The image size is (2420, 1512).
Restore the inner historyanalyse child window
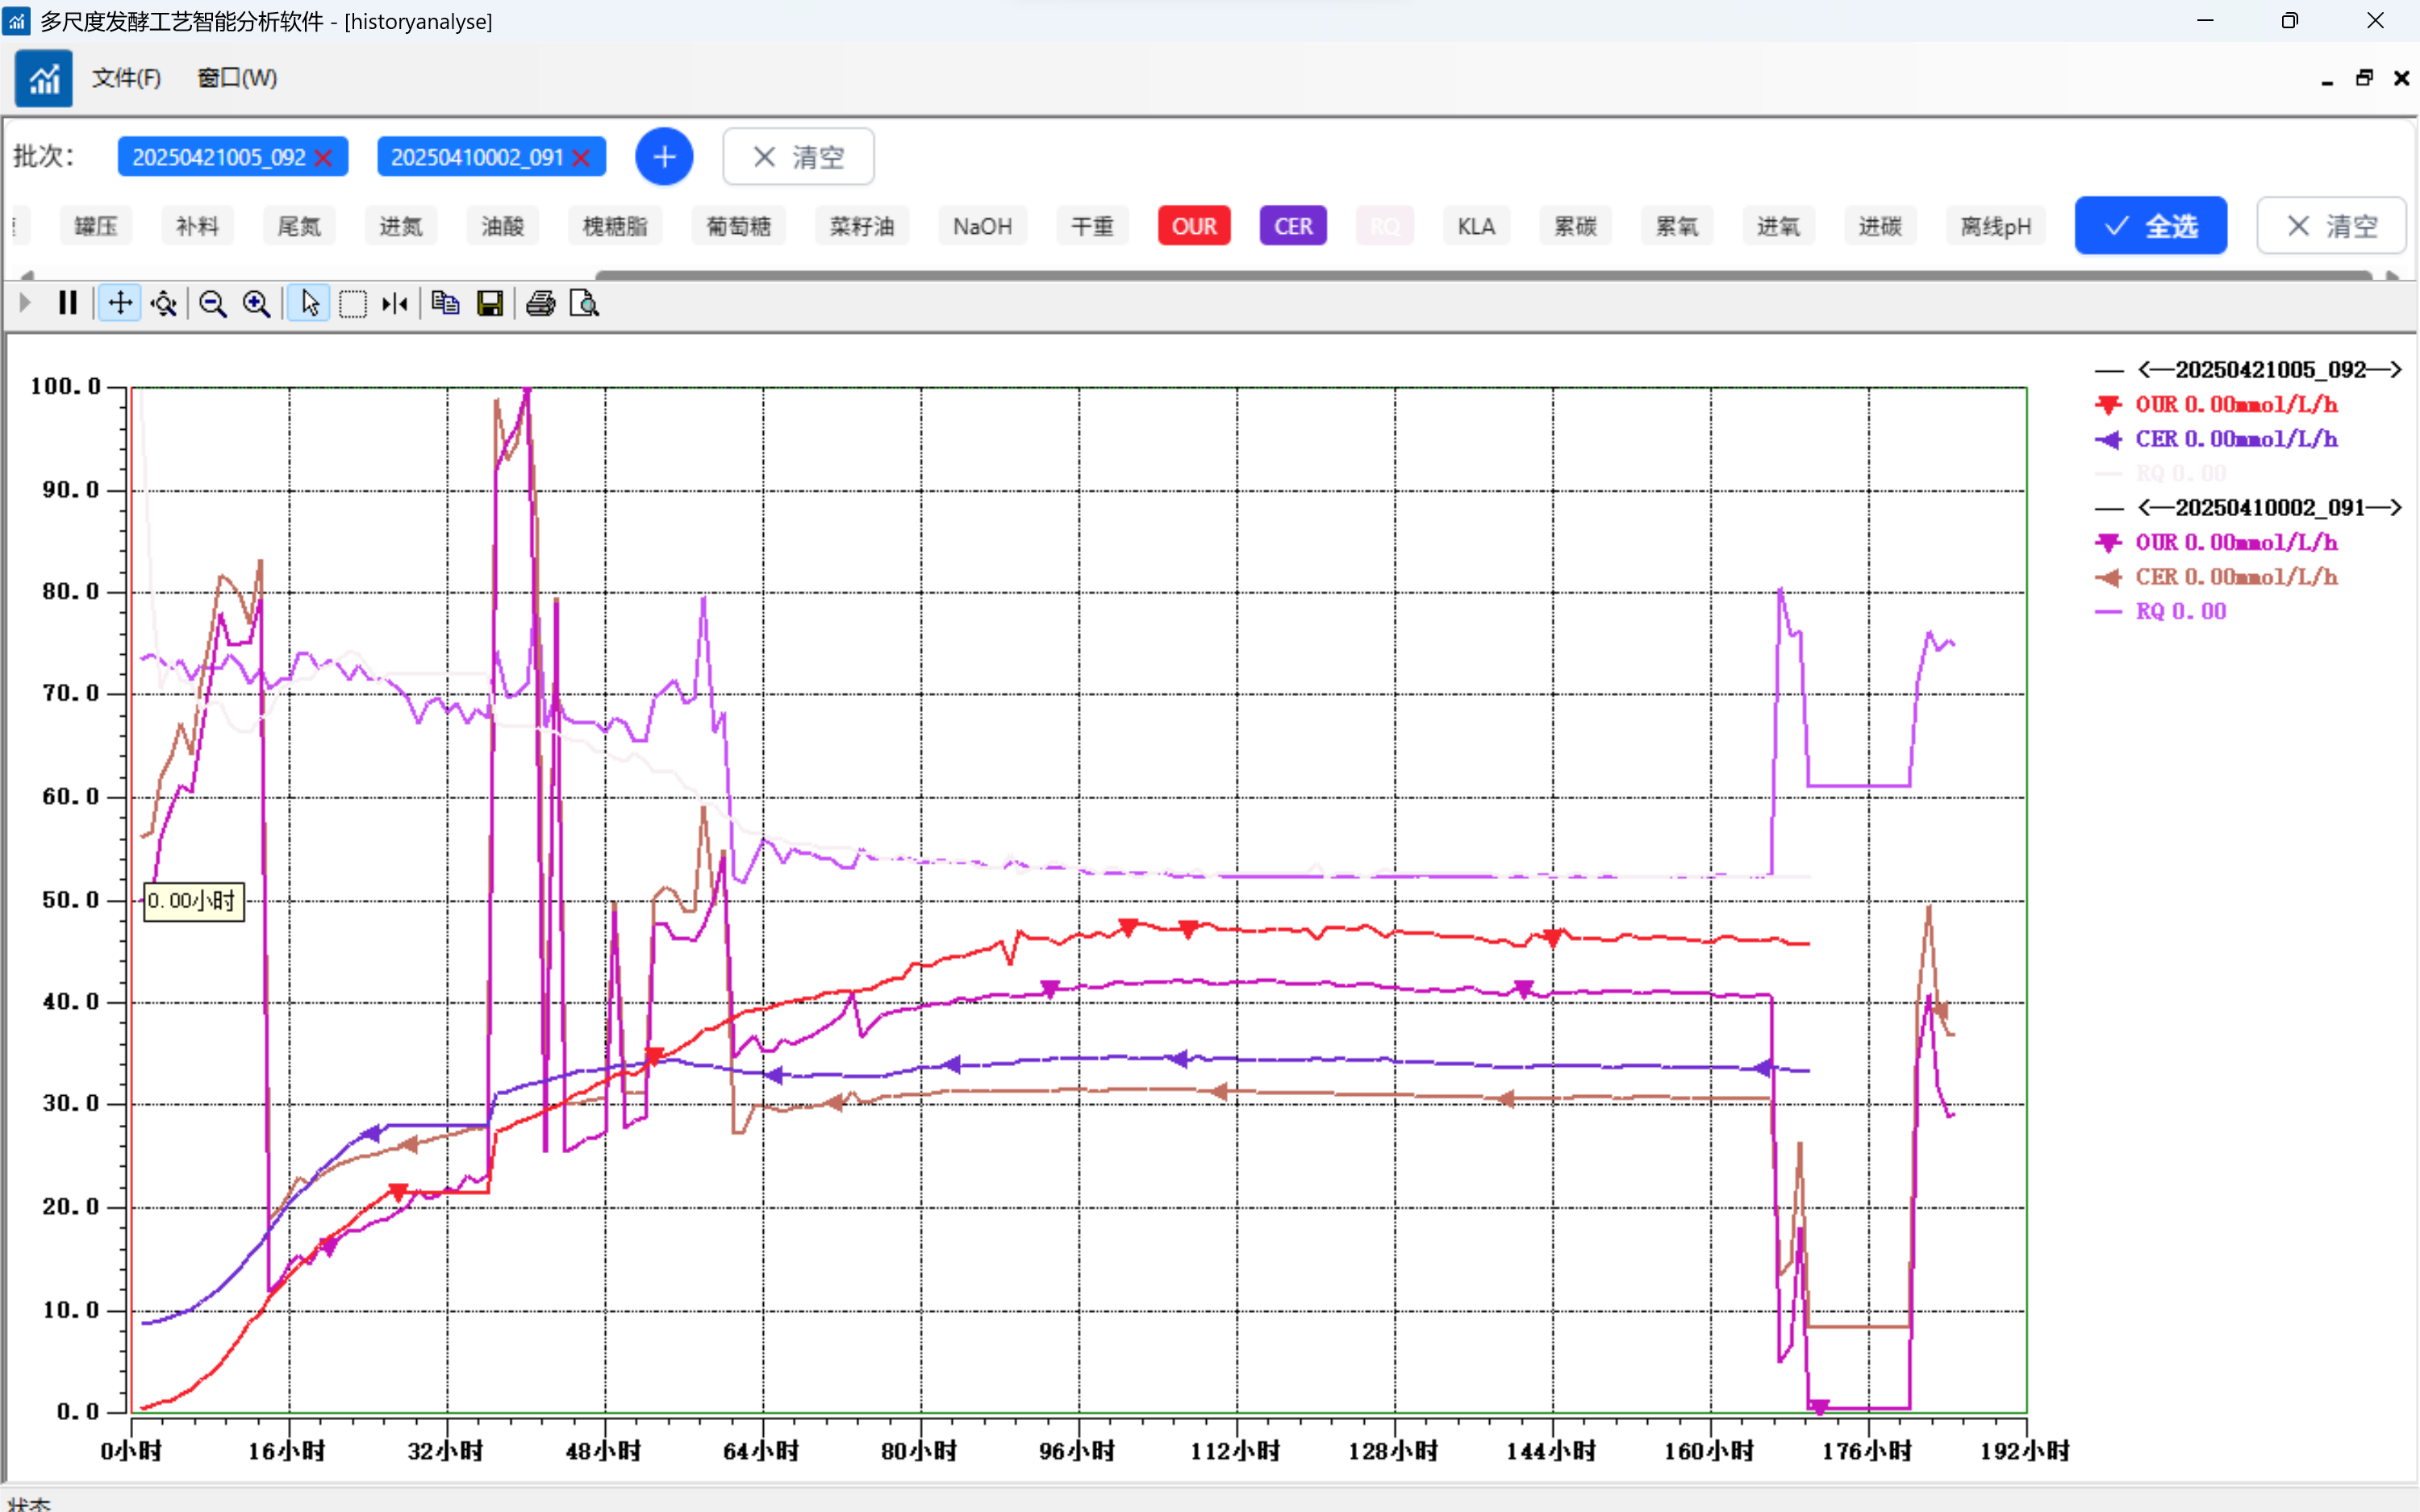[x=2365, y=78]
